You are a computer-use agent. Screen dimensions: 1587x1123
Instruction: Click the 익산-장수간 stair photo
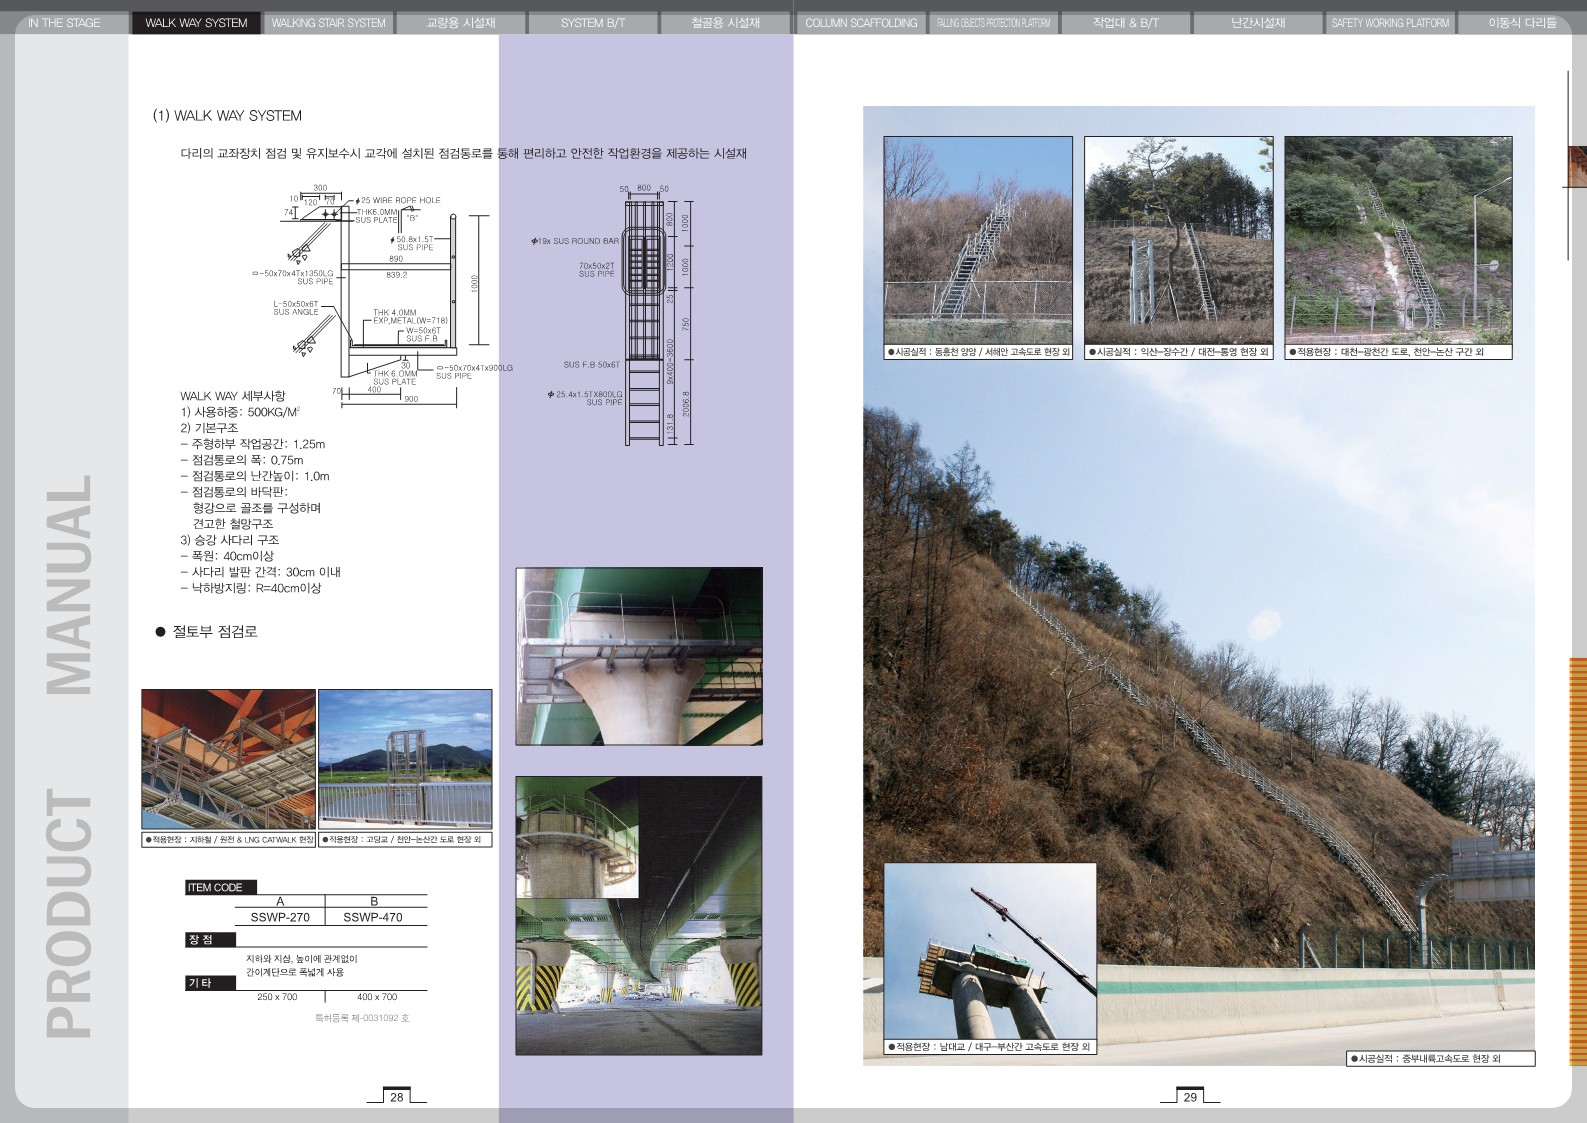[x=1179, y=240]
